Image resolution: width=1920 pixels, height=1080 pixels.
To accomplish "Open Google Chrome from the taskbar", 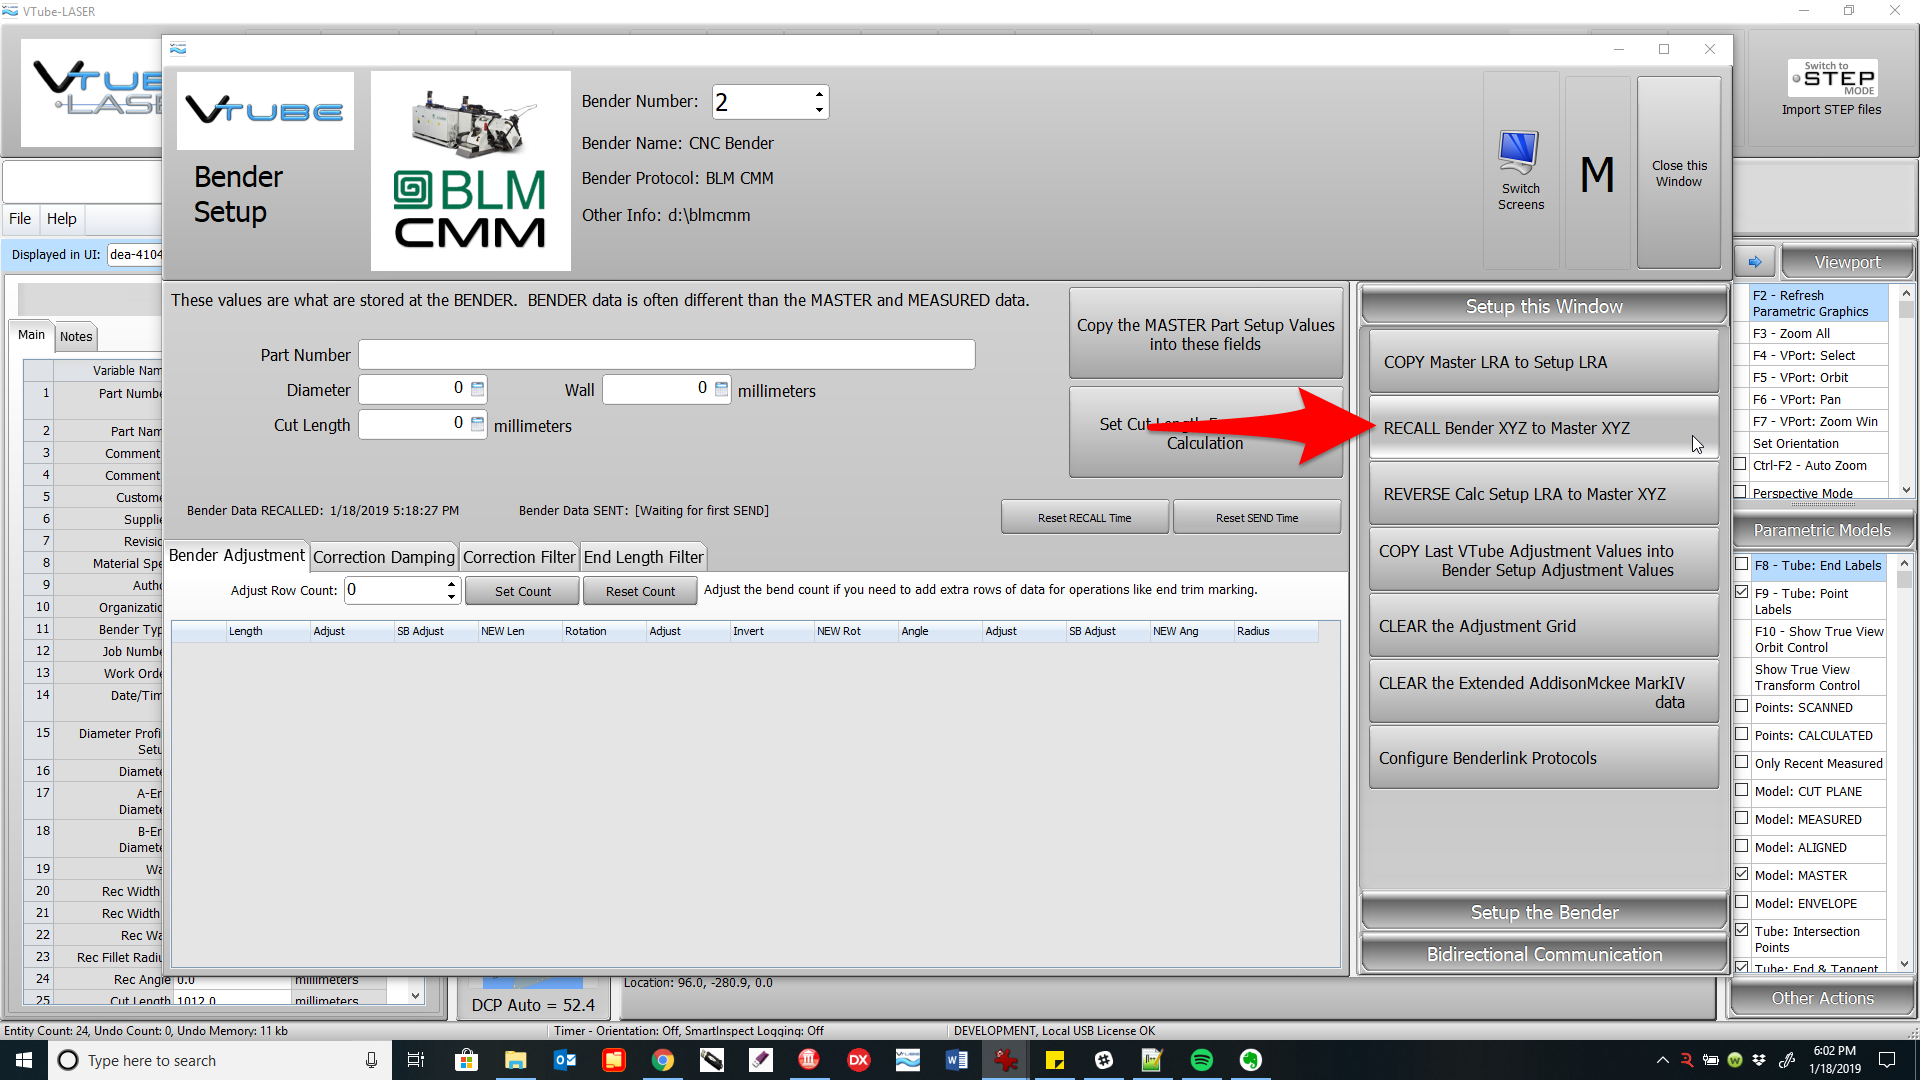I will (x=662, y=1060).
